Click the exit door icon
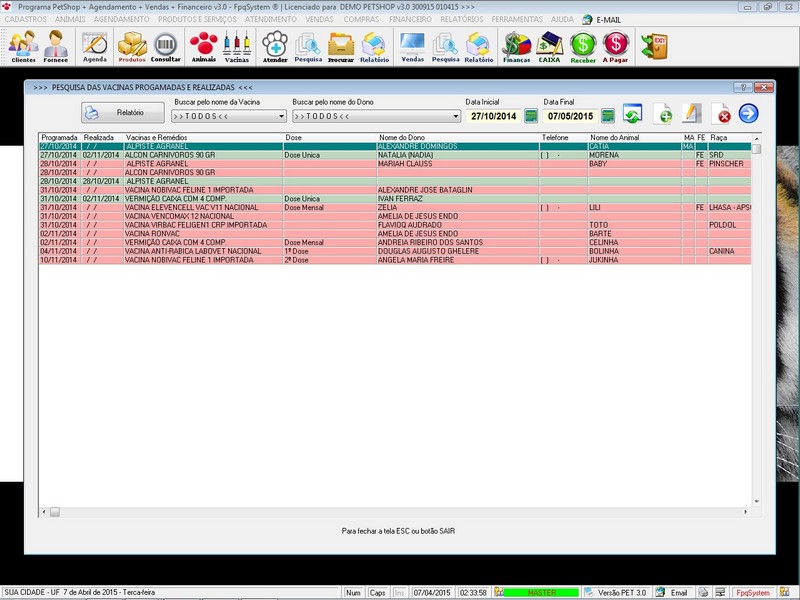This screenshot has height=600, width=800. pyautogui.click(x=654, y=46)
